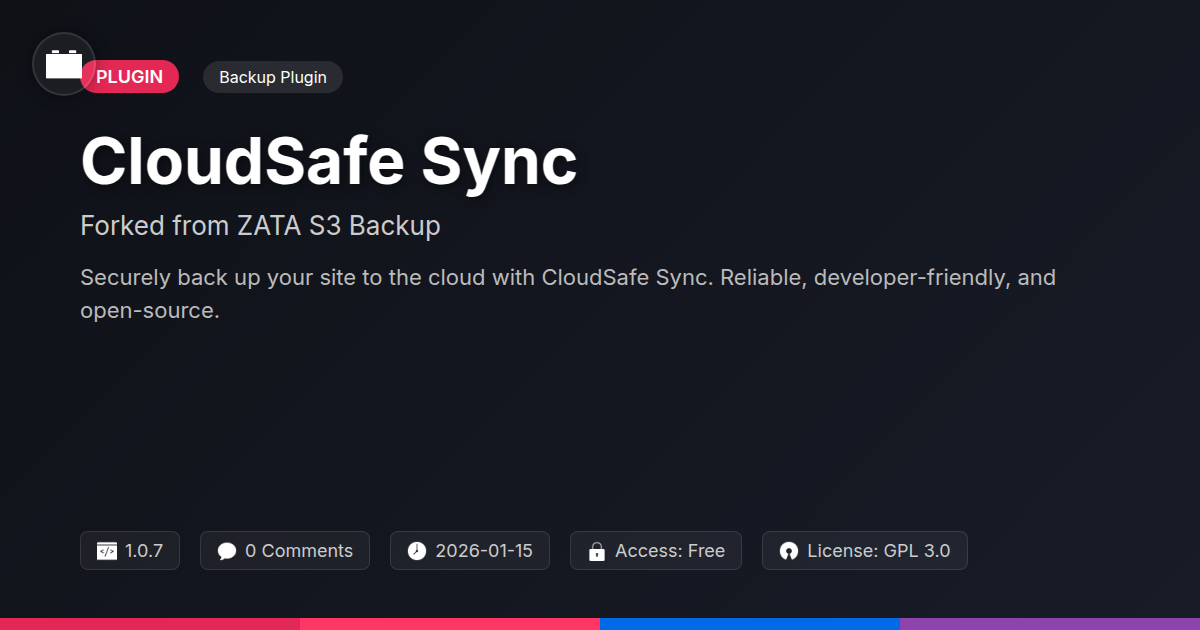Click the padlock access icon
1200x630 pixels.
tap(597, 551)
